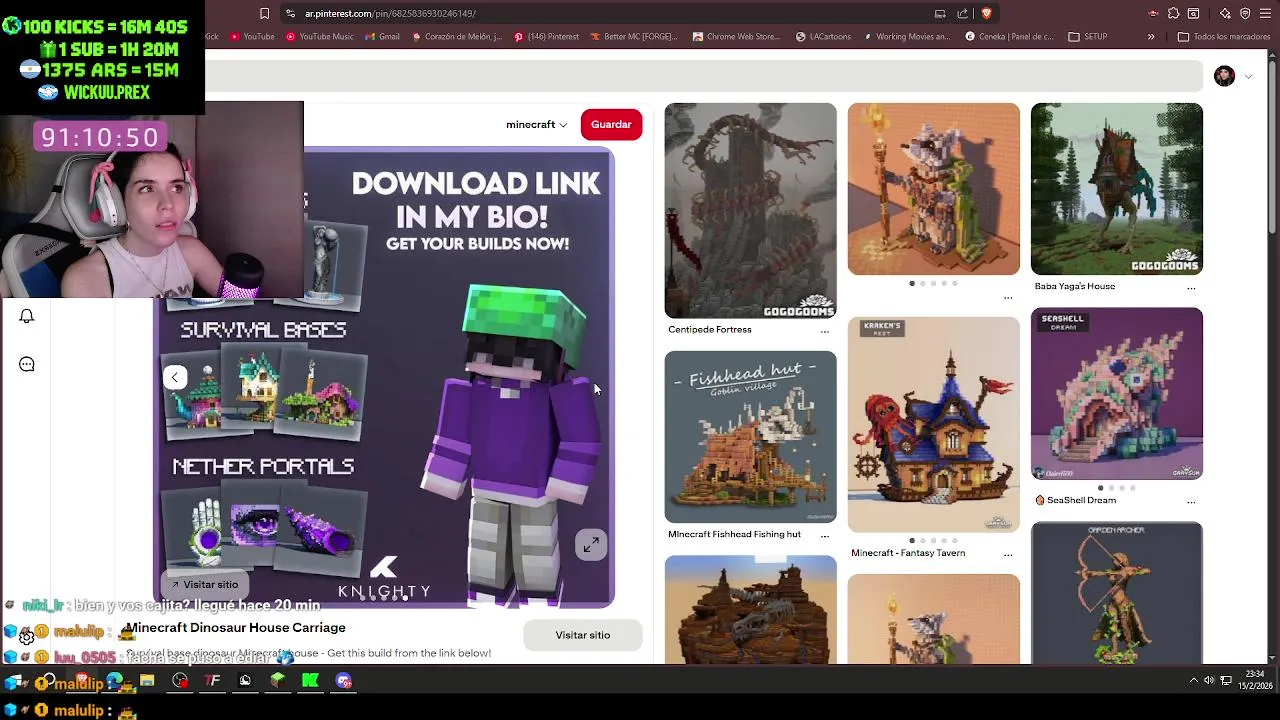The image size is (1280, 720).
Task: Open the three-dot menu for Centipede Fortress
Action: click(x=824, y=330)
